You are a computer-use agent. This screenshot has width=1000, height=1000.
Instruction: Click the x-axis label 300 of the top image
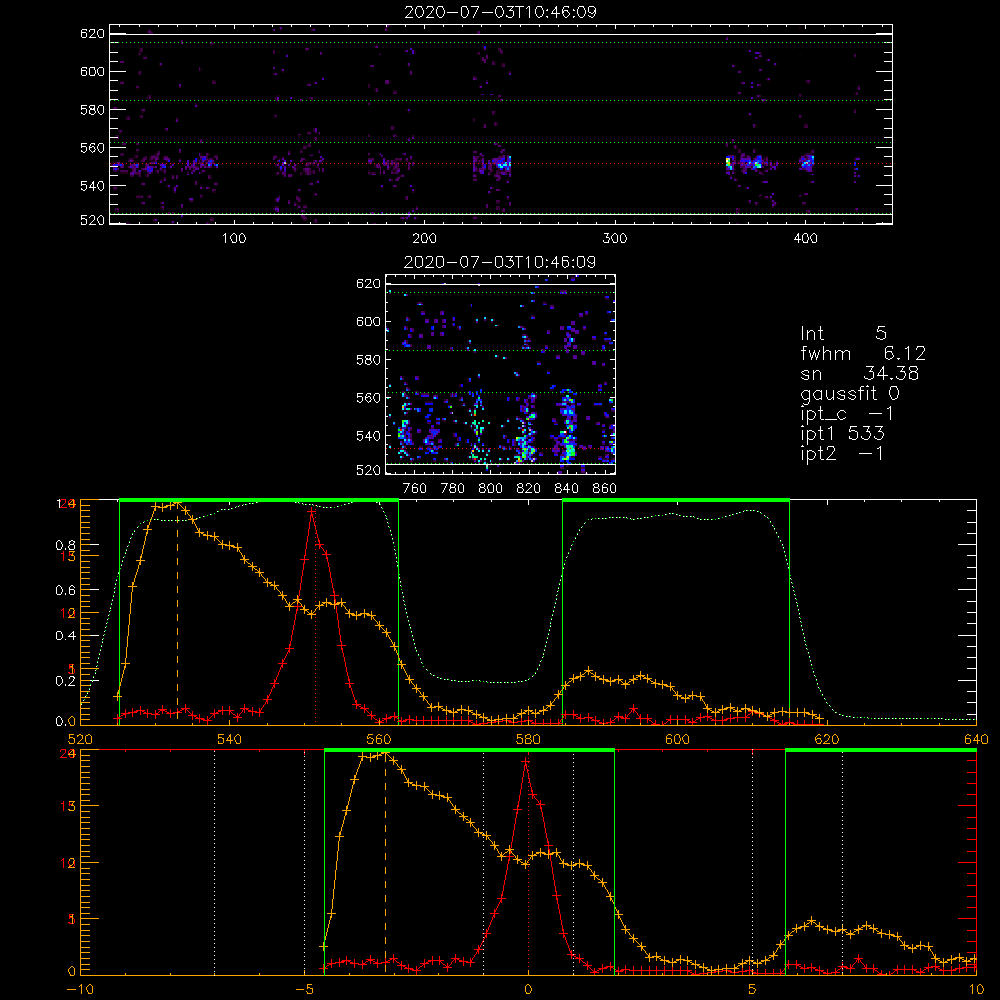[x=615, y=239]
